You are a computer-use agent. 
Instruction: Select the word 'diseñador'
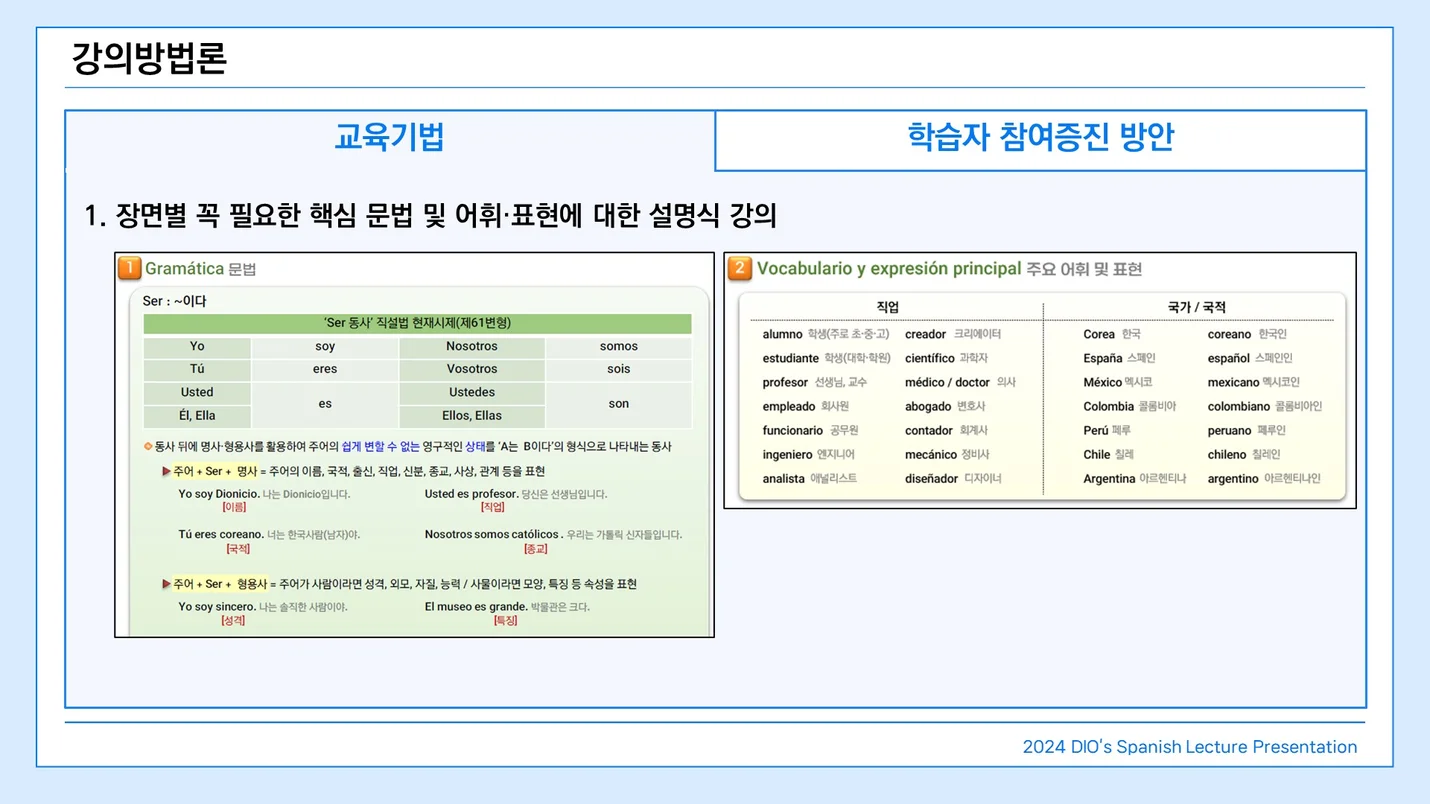[x=931, y=478]
